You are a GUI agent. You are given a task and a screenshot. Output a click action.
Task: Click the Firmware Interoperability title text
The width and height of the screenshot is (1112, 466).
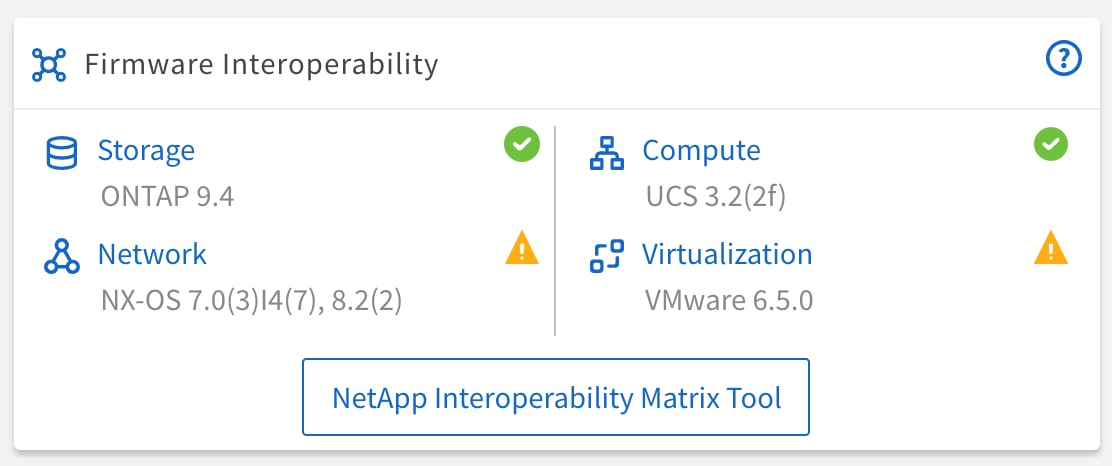[x=261, y=65]
